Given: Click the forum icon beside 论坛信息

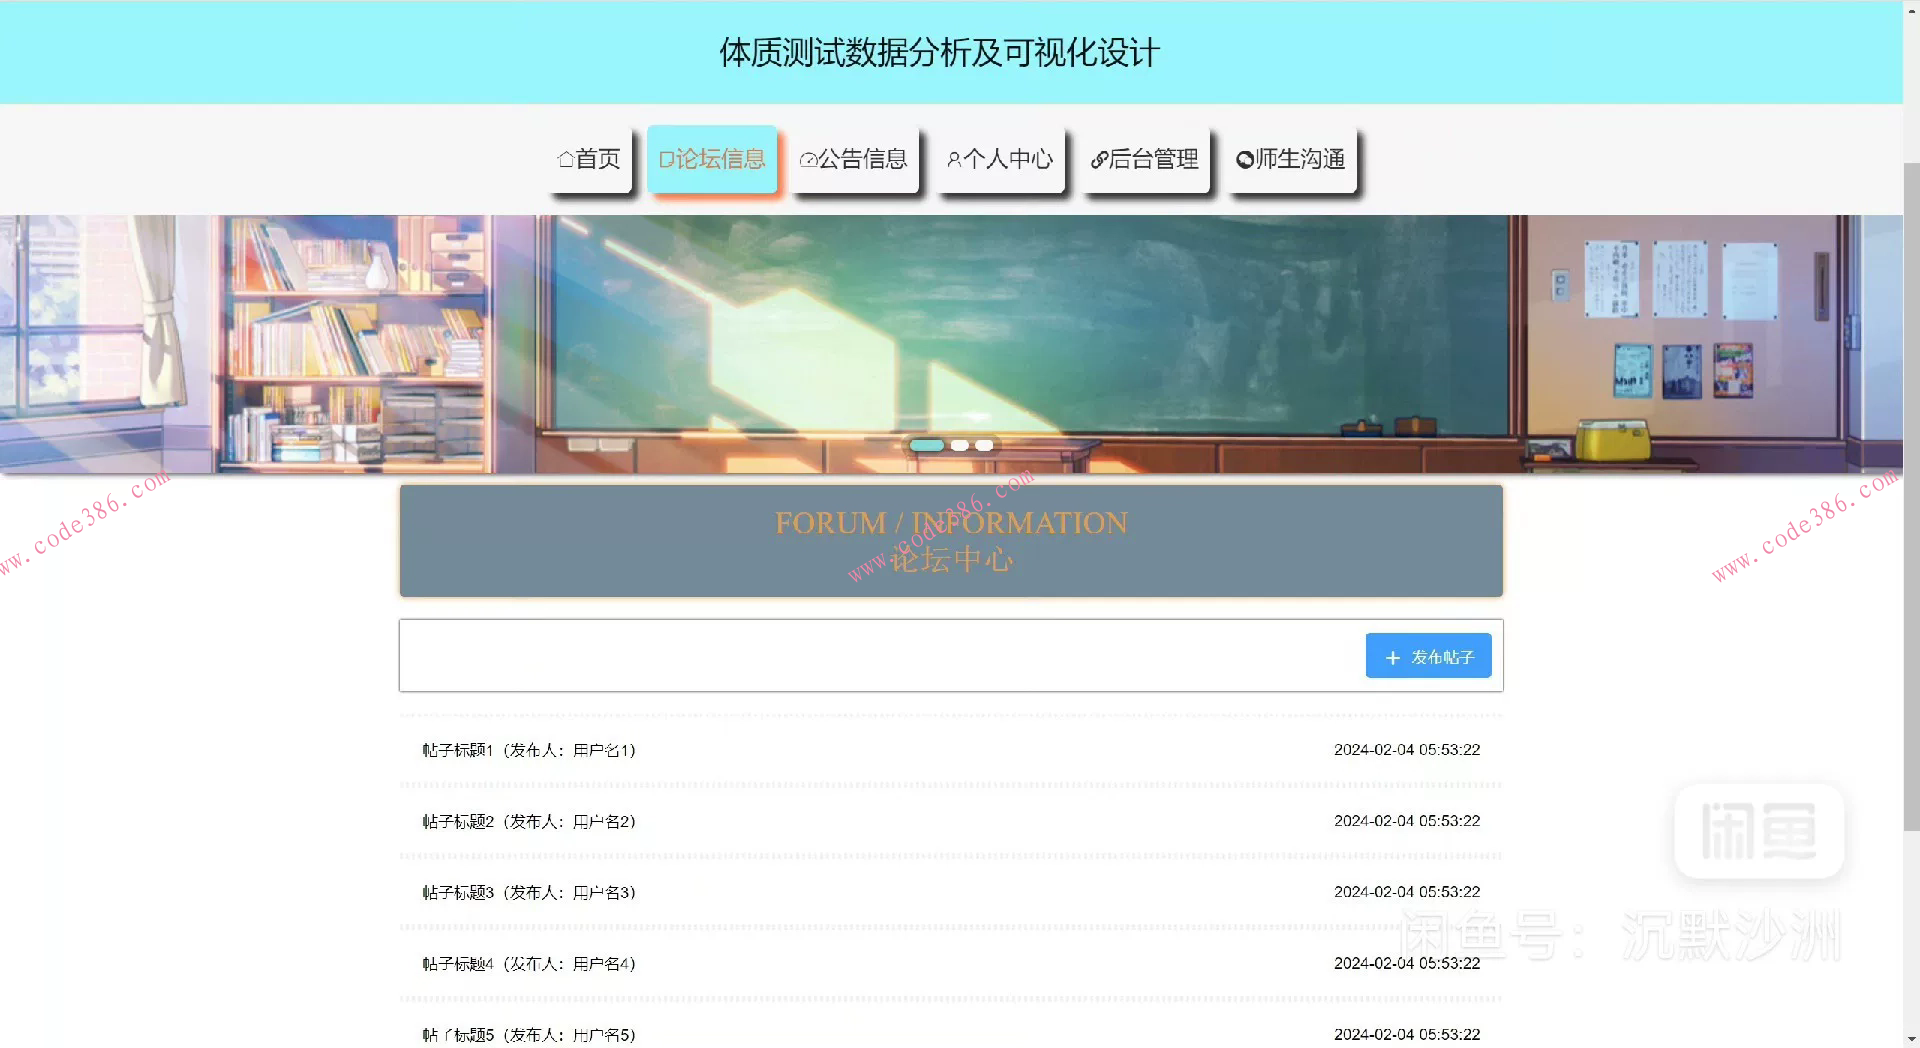Looking at the screenshot, I should (666, 159).
